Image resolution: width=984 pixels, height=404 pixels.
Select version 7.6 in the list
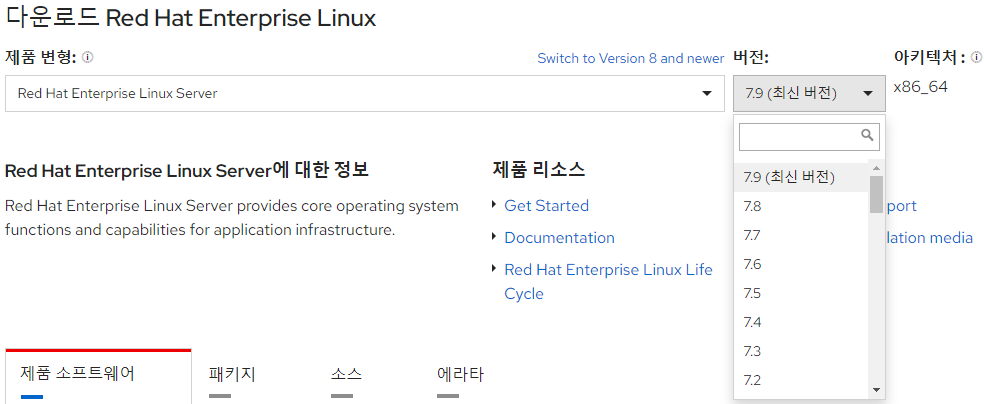coord(801,264)
